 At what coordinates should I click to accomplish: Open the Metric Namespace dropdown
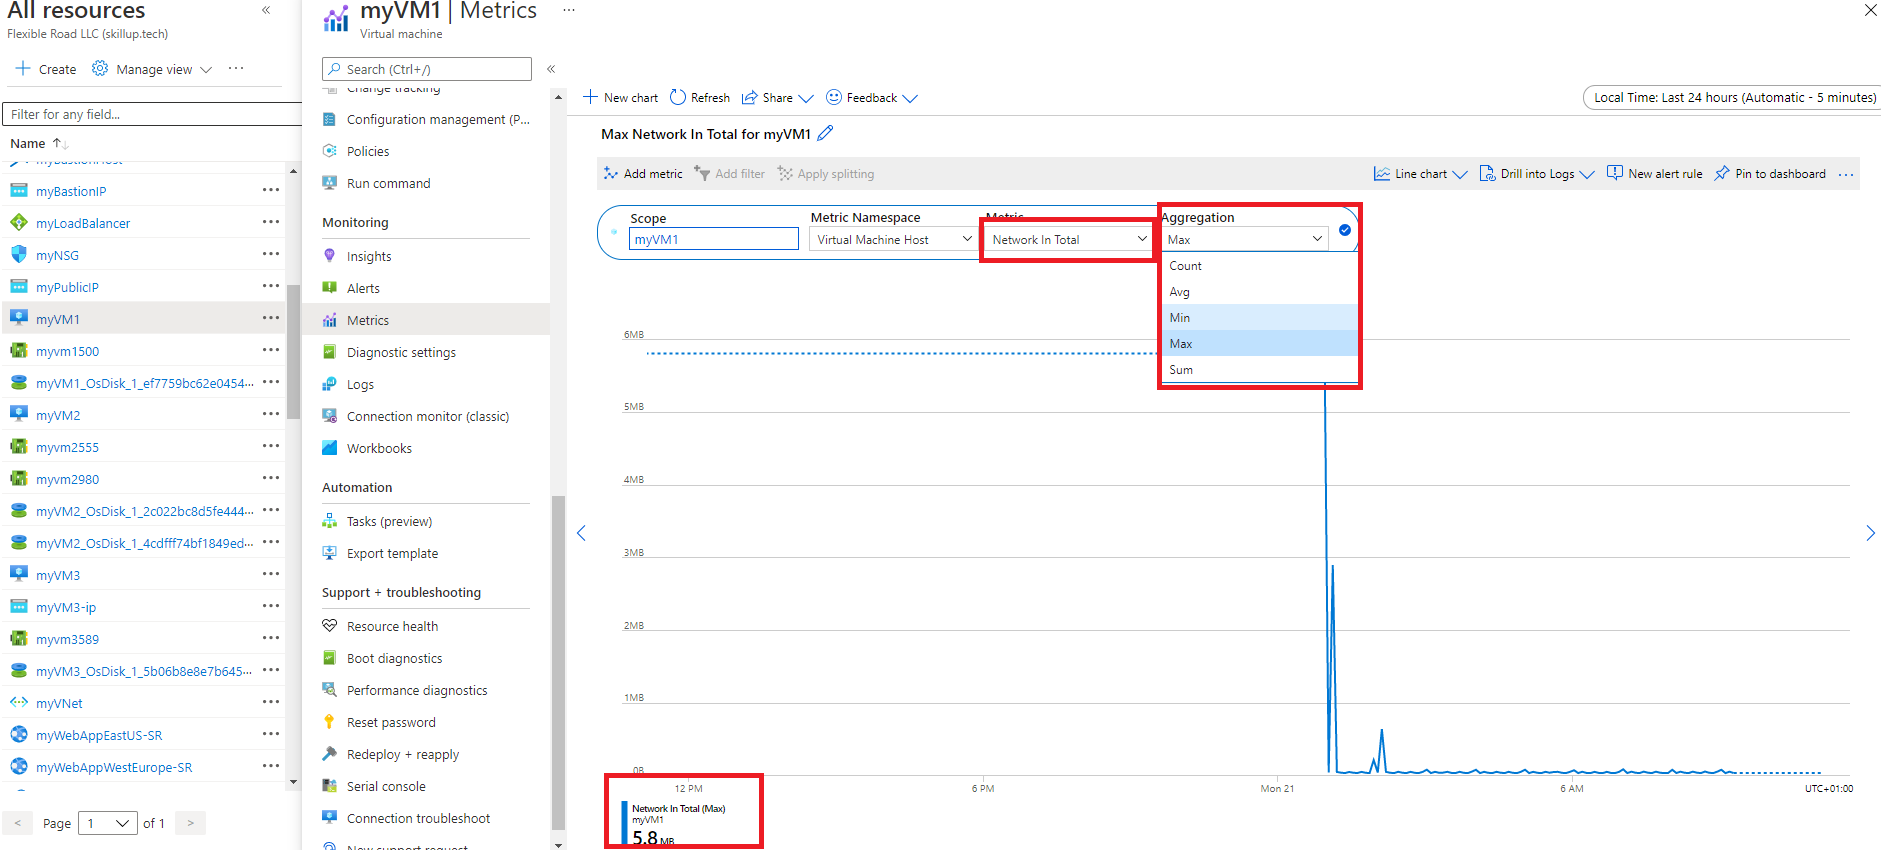tap(894, 239)
